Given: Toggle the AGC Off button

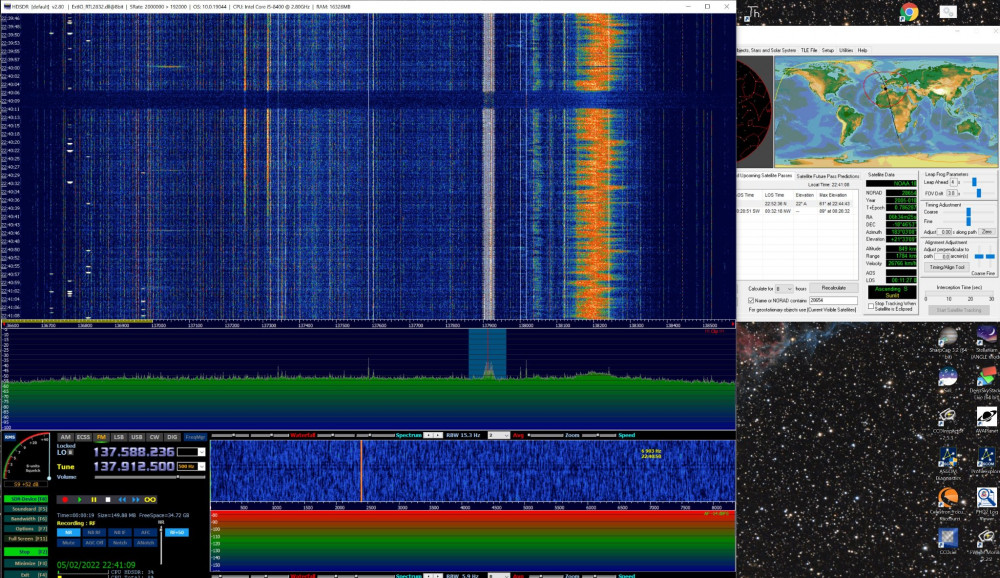Looking at the screenshot, I should tap(94, 543).
